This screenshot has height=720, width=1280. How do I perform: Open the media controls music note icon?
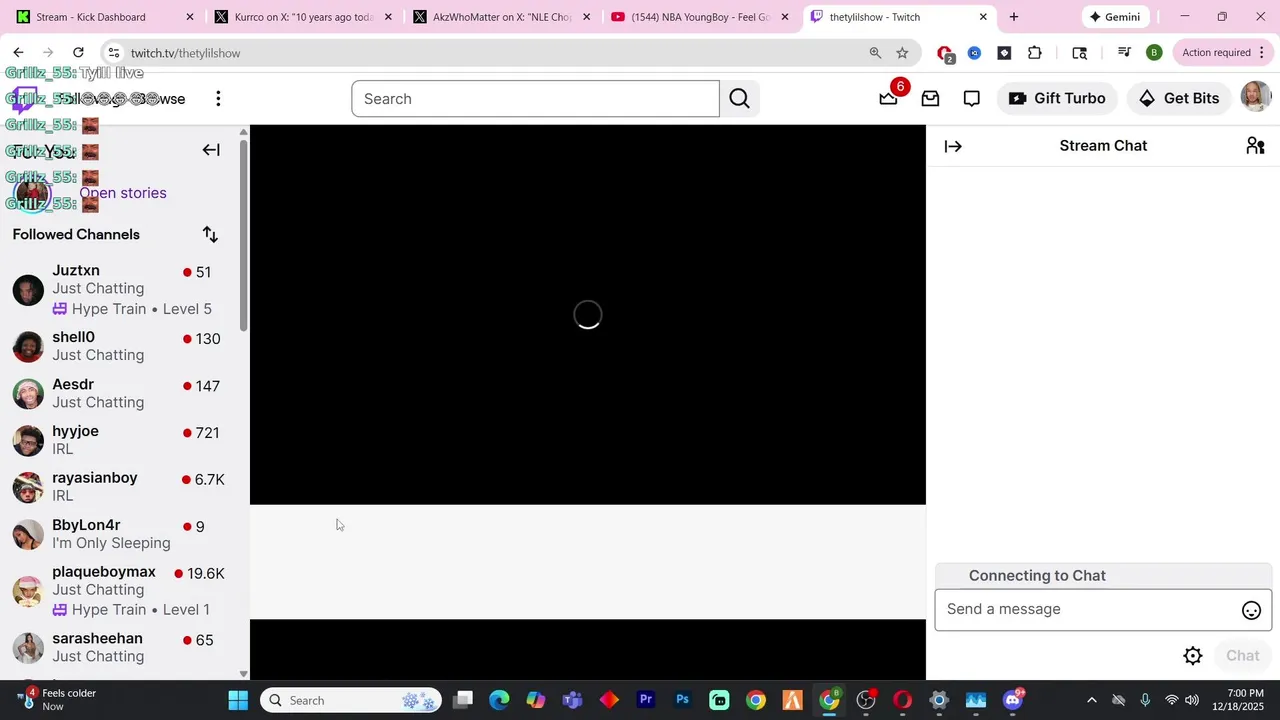point(1124,53)
